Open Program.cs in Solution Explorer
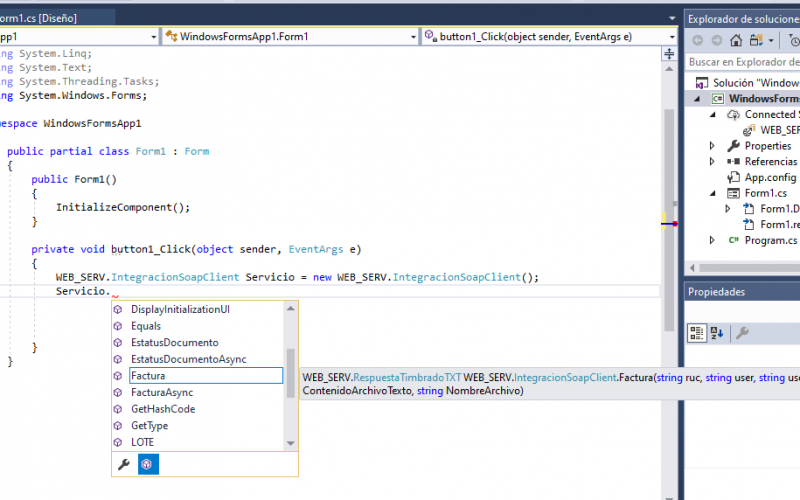800x500 pixels. point(770,240)
